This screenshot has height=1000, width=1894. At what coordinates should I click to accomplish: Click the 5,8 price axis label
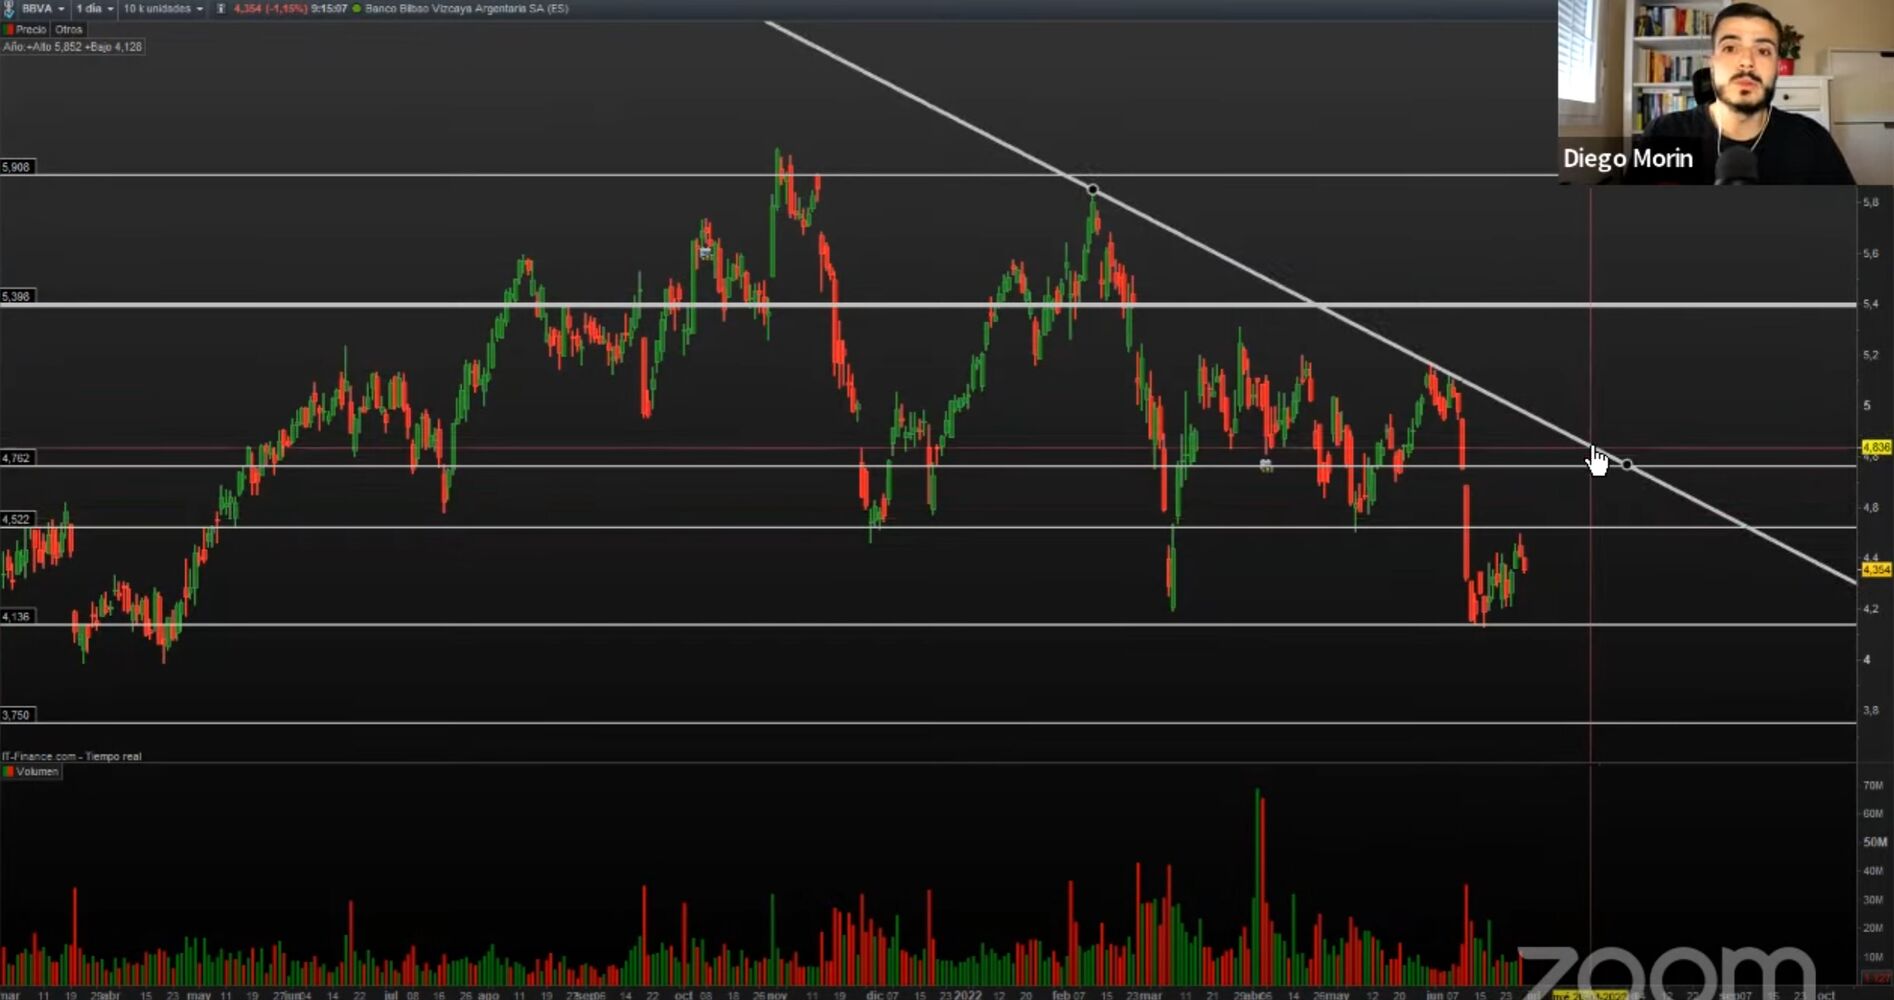pos(1870,203)
